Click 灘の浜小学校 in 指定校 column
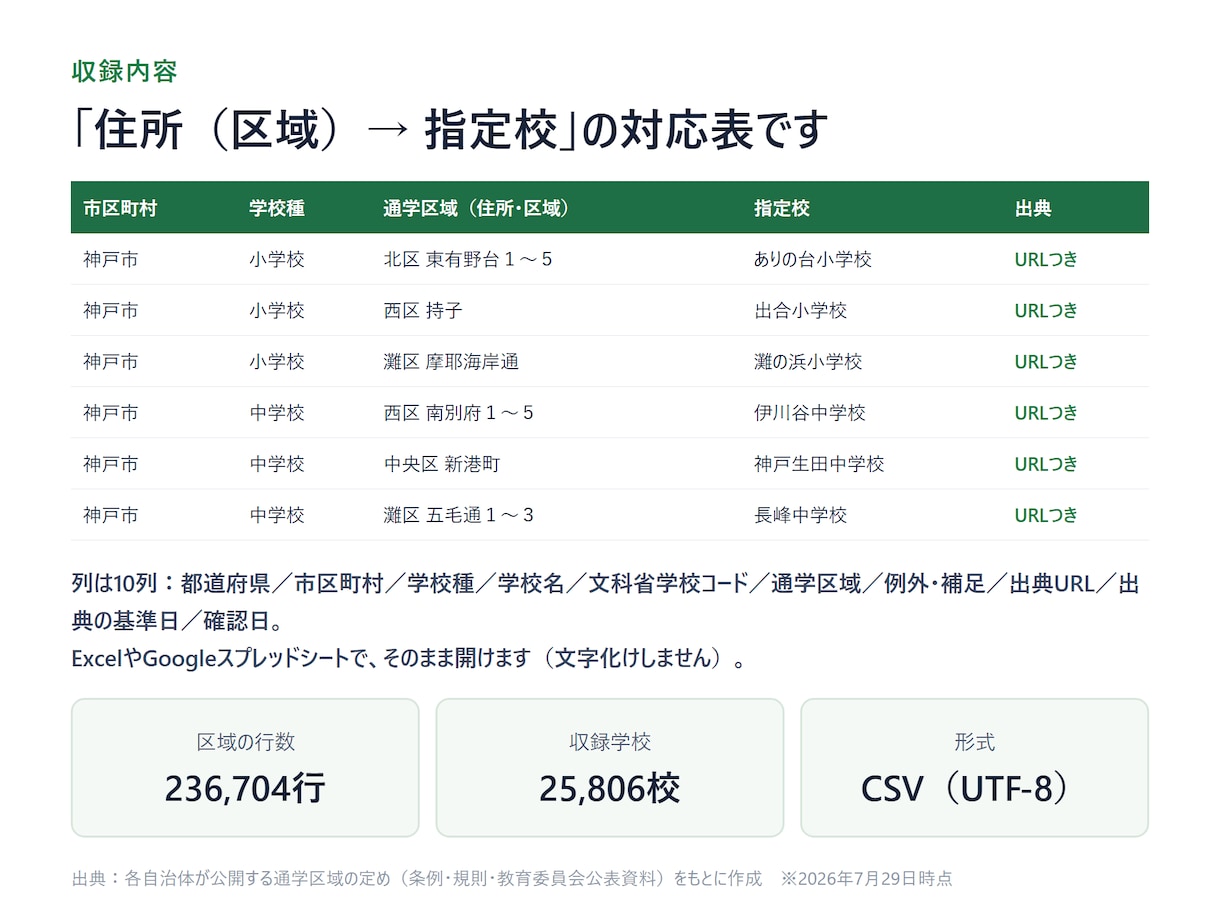 point(808,361)
